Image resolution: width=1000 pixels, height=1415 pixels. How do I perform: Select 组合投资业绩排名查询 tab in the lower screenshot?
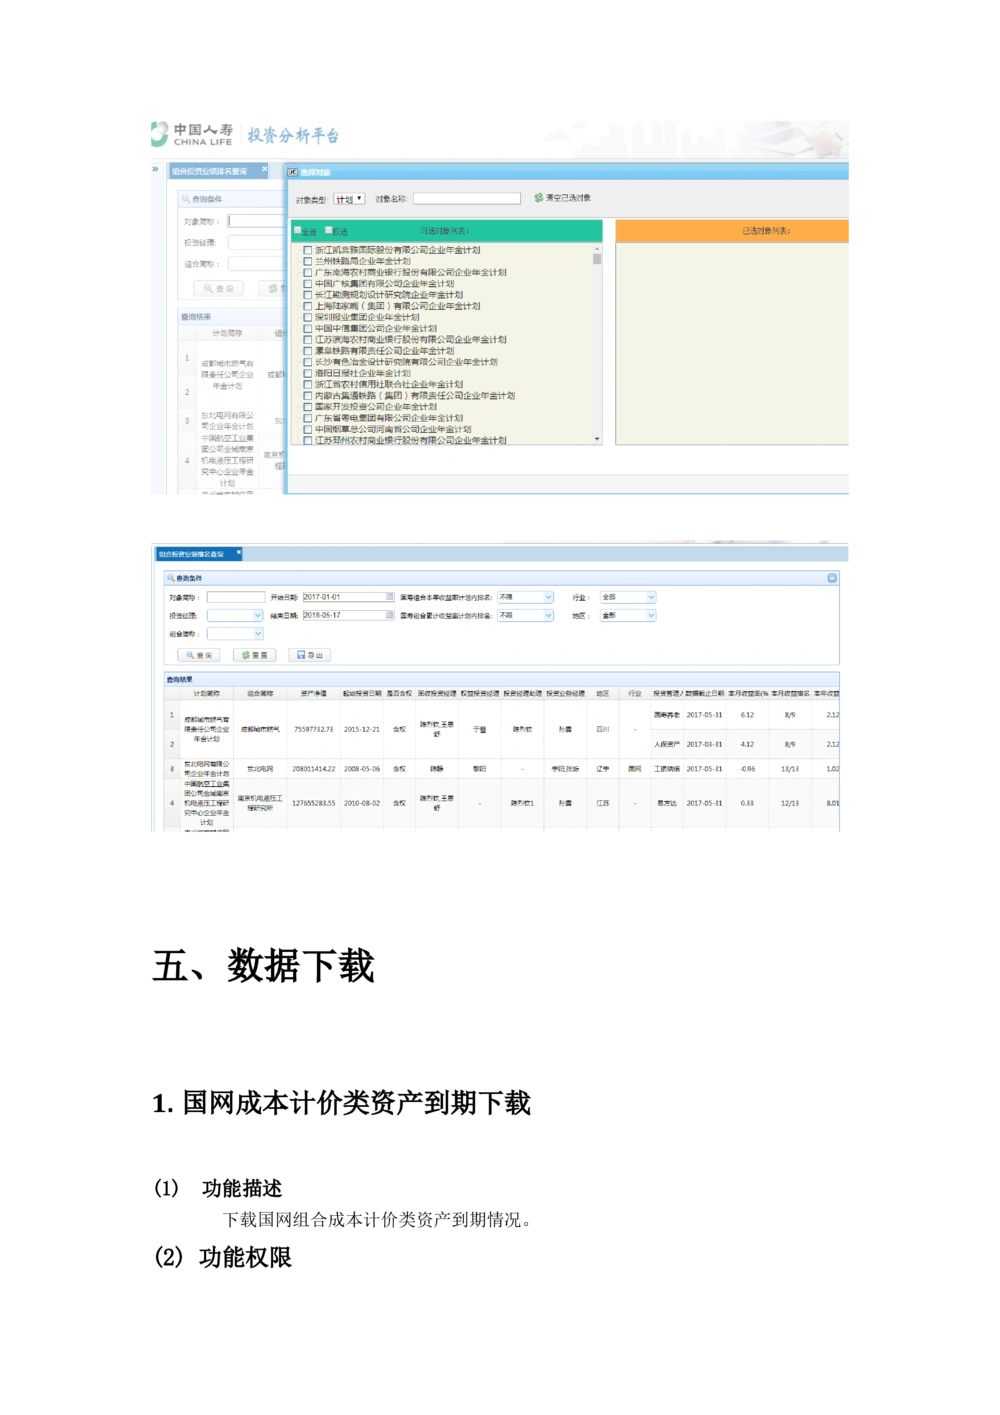point(191,553)
